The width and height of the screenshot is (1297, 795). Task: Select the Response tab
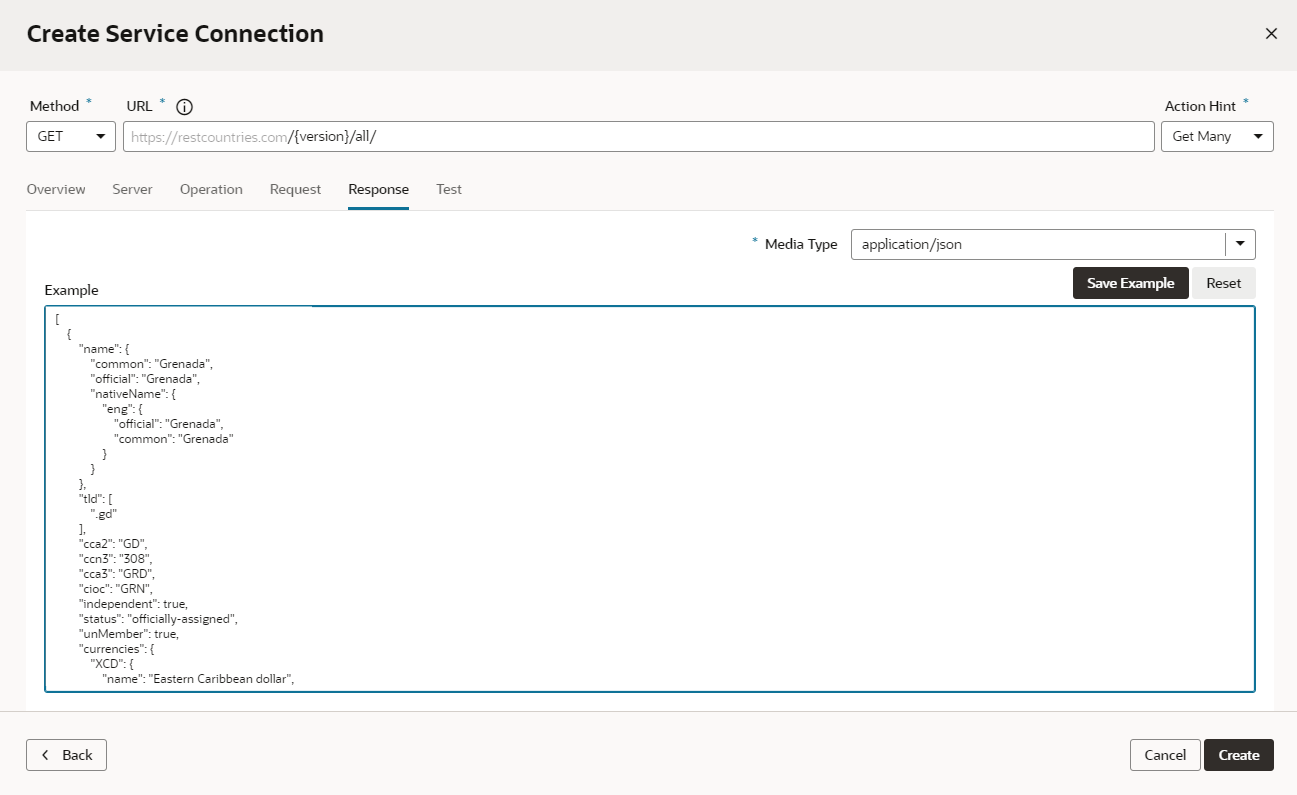click(378, 189)
